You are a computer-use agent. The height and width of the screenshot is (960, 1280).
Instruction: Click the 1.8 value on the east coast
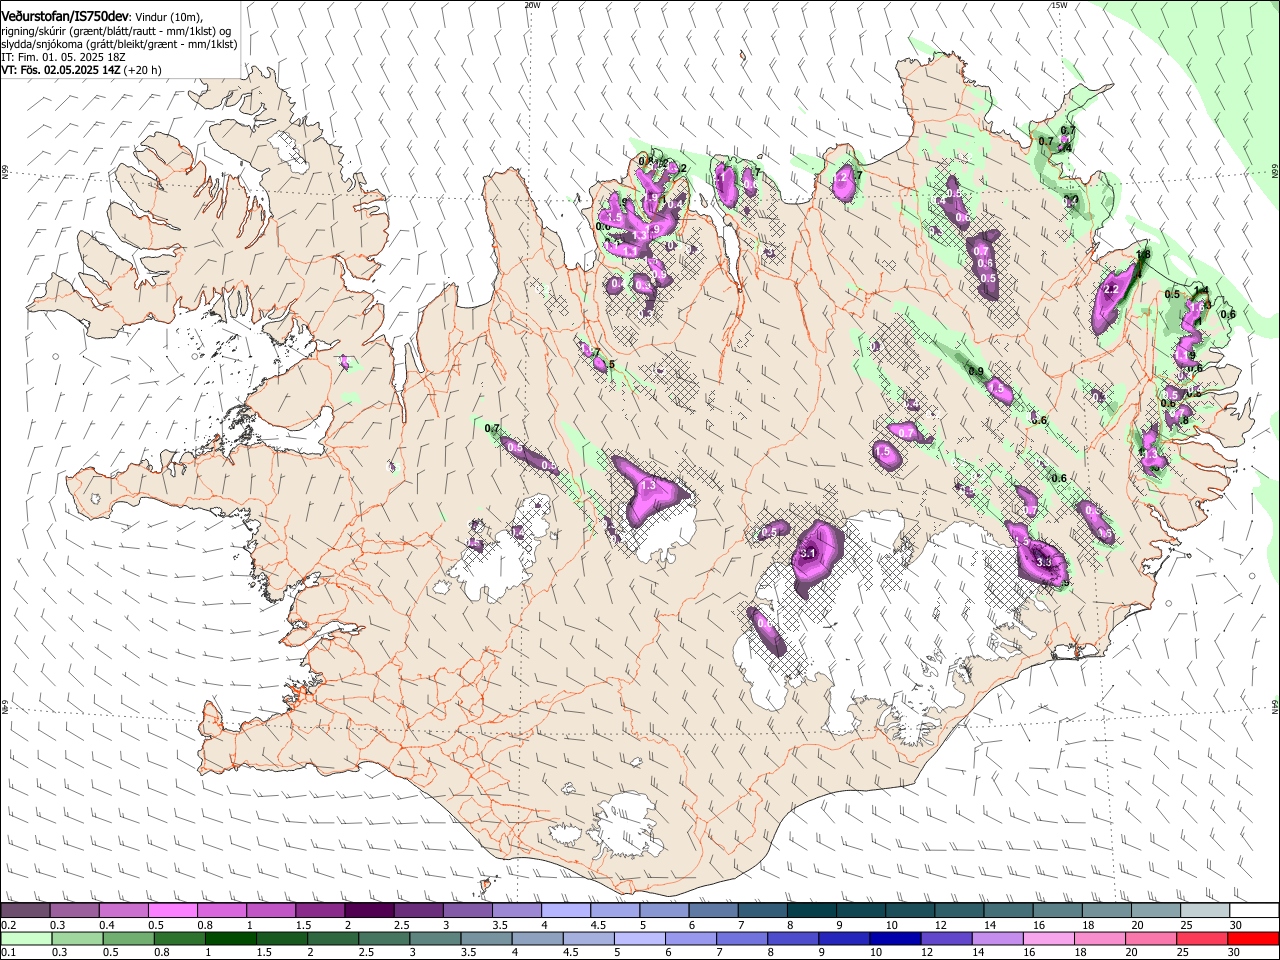pos(1144,255)
